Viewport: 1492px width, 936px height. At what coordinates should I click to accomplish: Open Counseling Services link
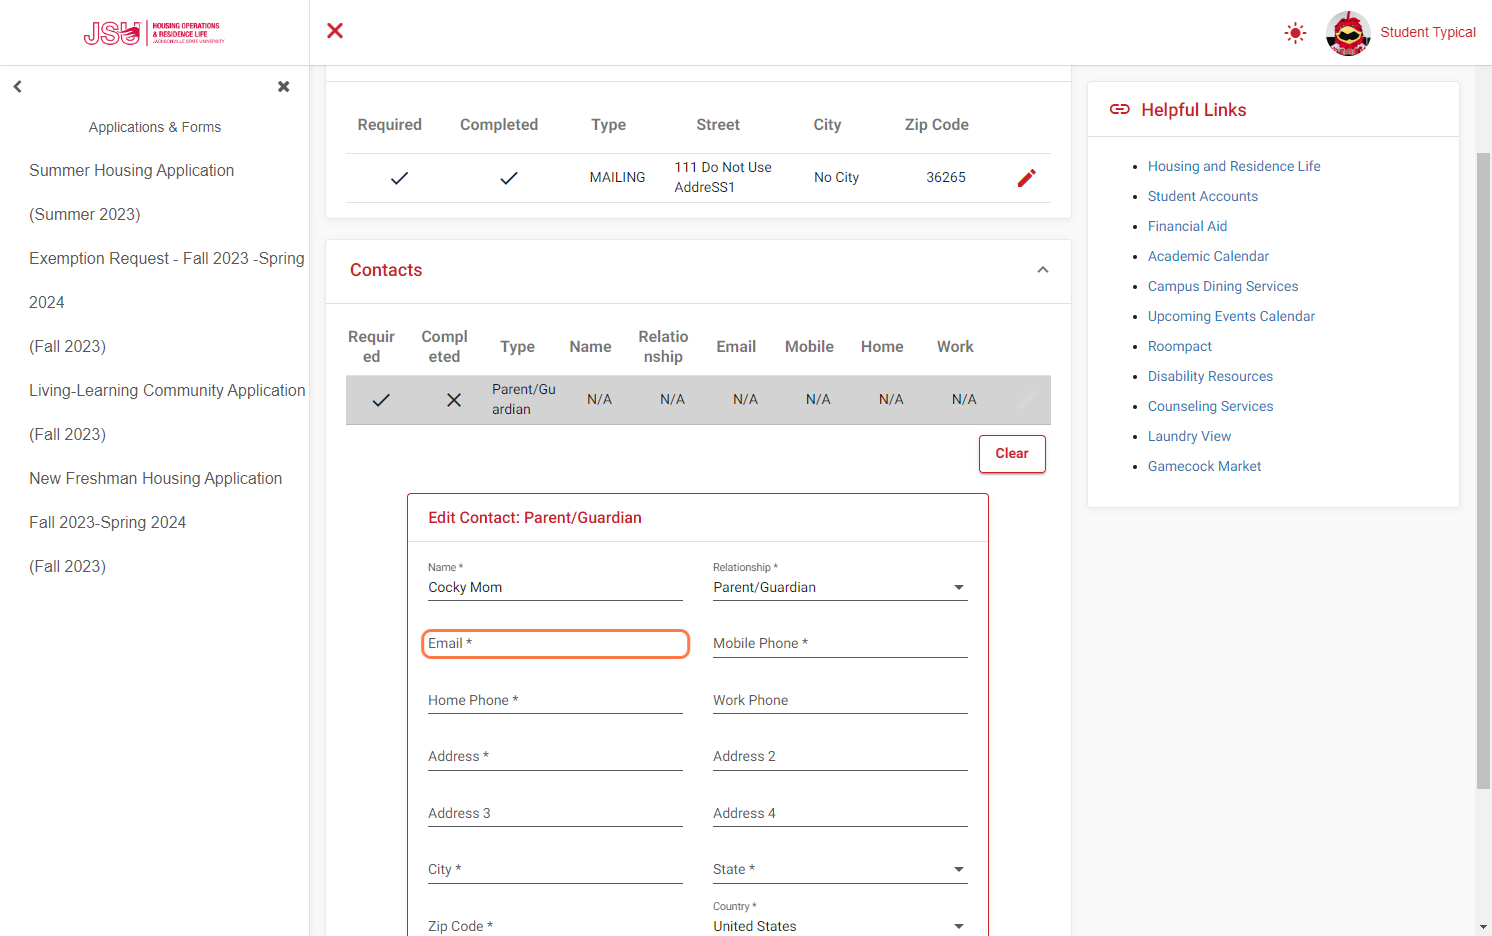[x=1210, y=407]
